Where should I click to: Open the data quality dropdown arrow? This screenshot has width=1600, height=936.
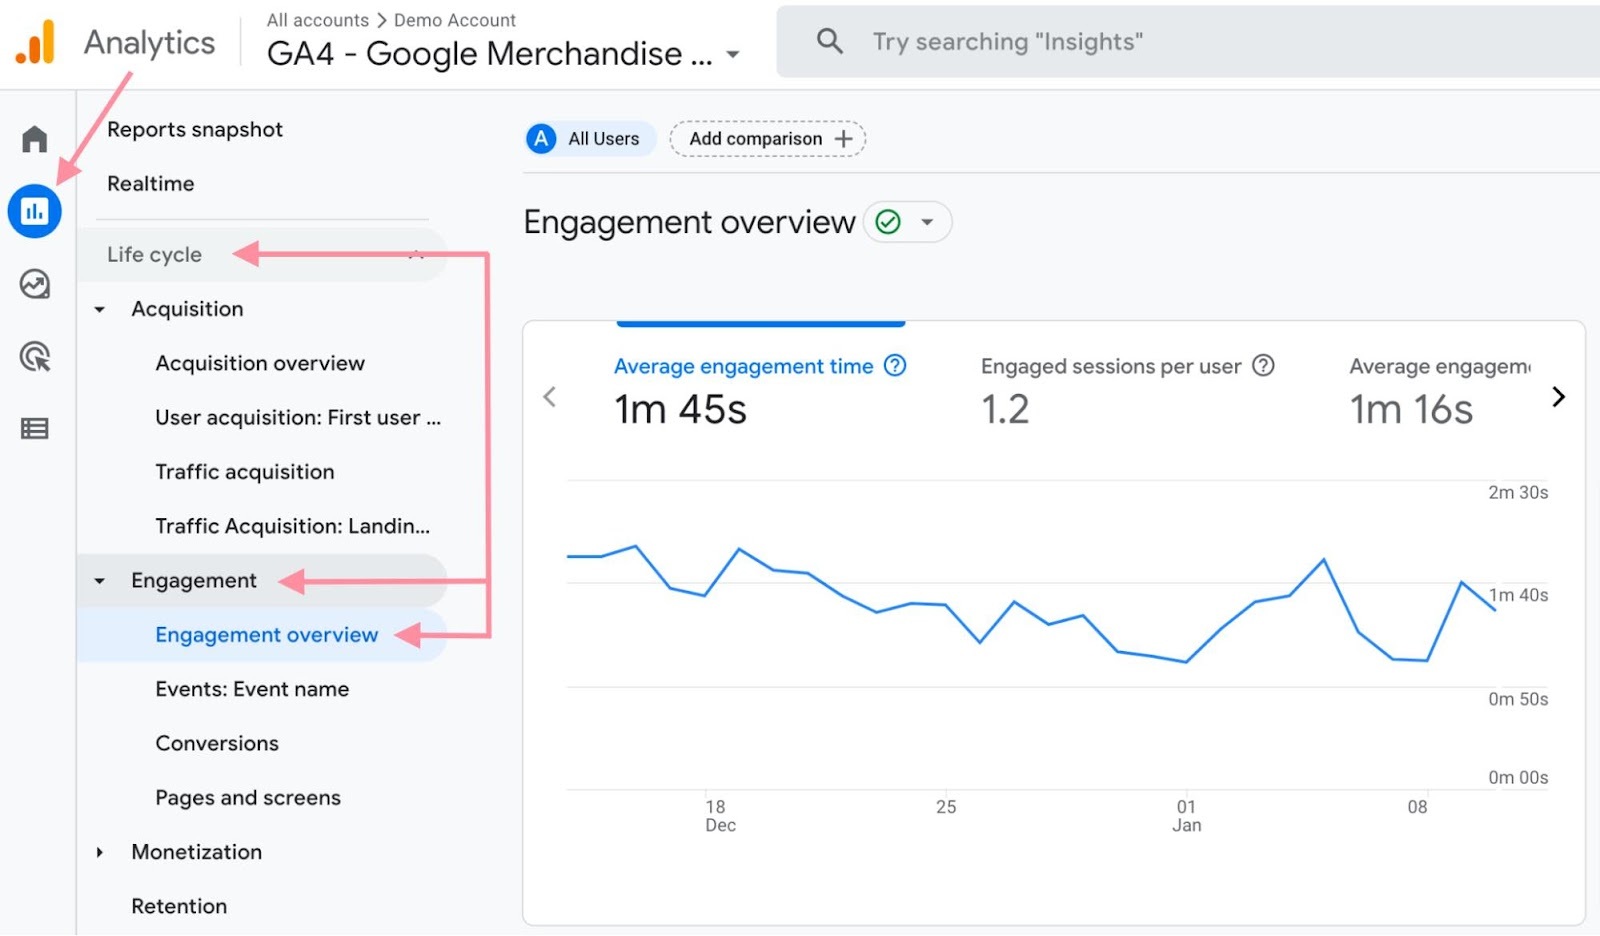pos(926,222)
